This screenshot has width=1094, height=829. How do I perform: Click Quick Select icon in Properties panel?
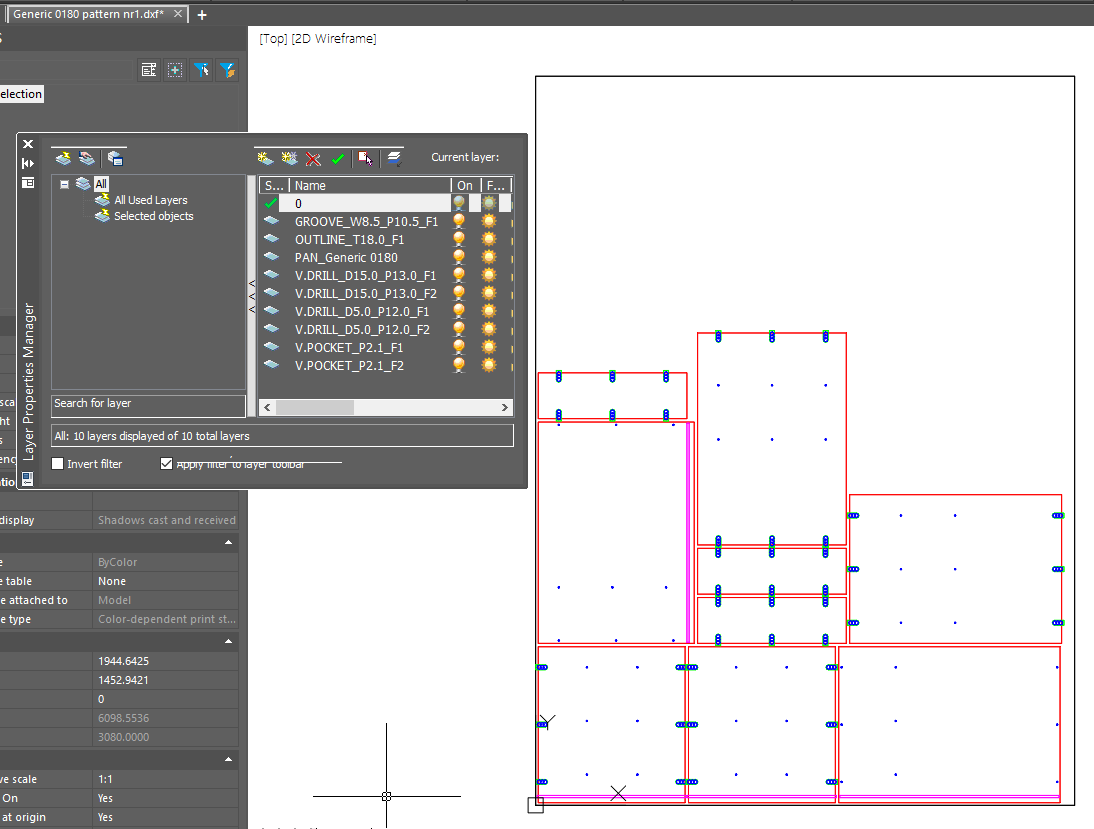[149, 70]
